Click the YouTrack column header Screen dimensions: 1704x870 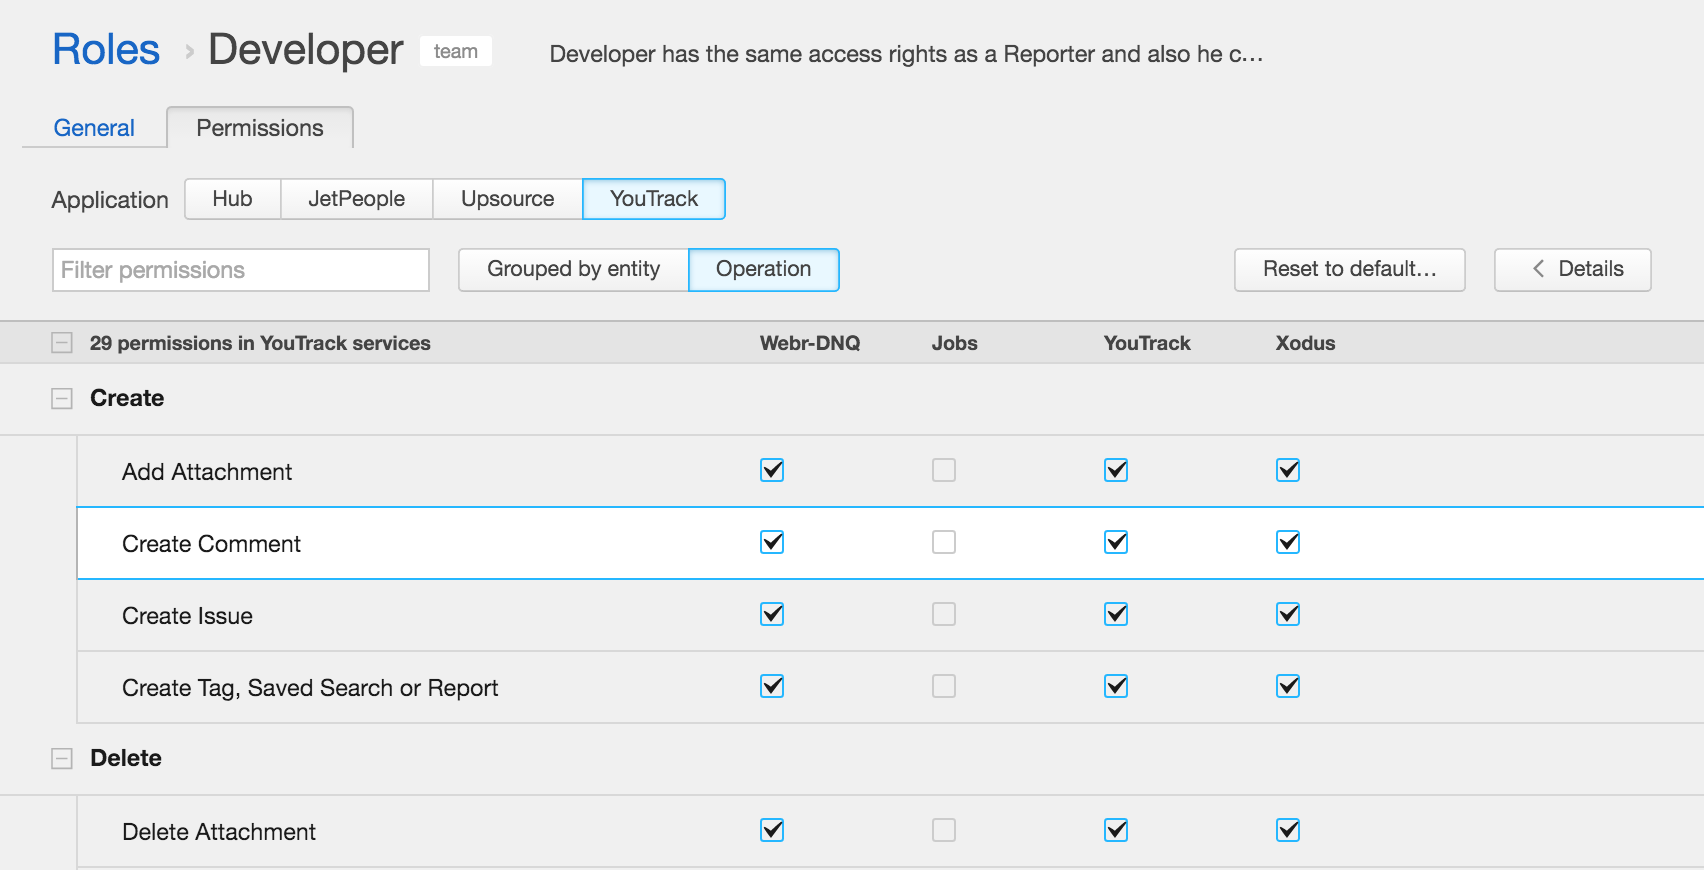[x=1147, y=343]
